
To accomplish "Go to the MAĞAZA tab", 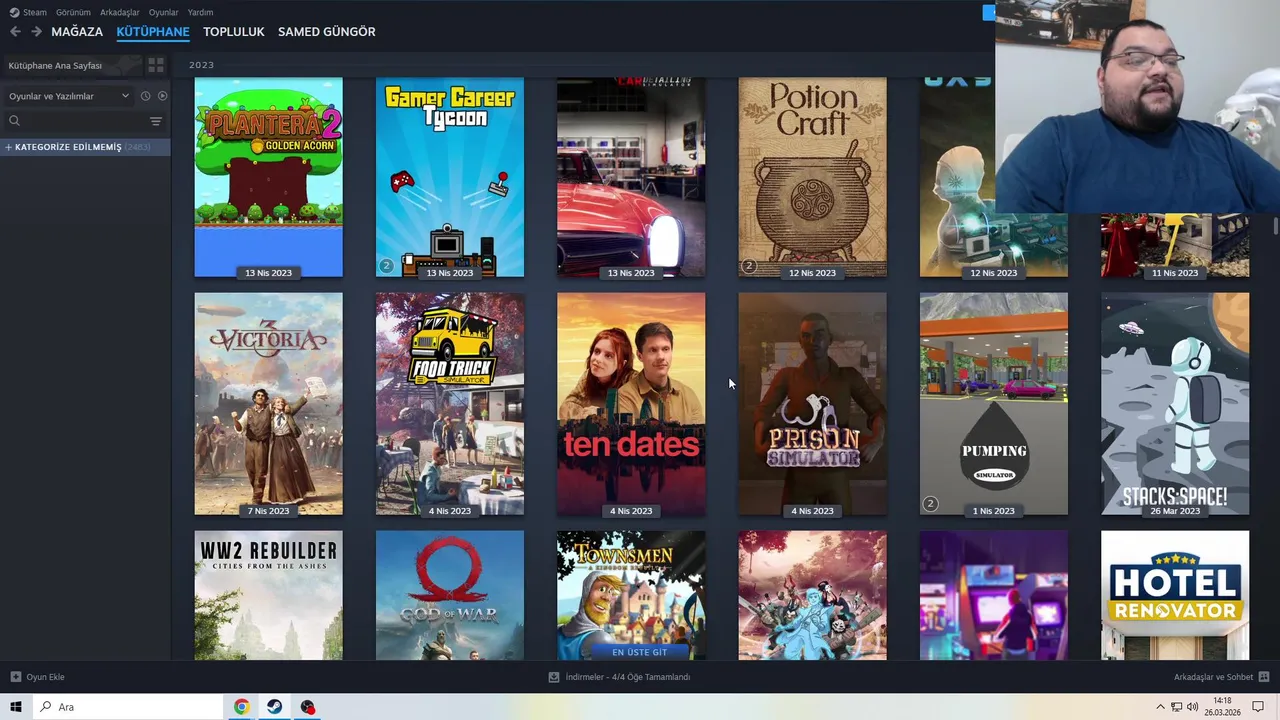I will tap(77, 32).
